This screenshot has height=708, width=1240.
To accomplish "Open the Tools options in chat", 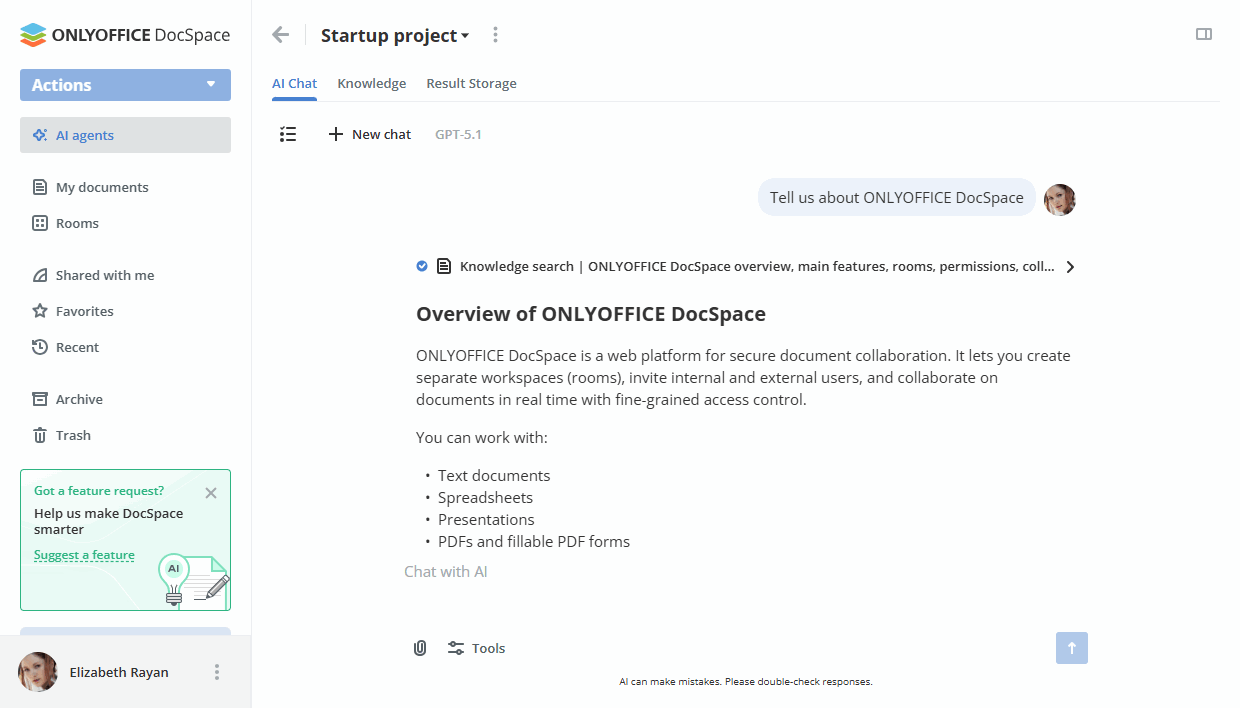I will (477, 648).
